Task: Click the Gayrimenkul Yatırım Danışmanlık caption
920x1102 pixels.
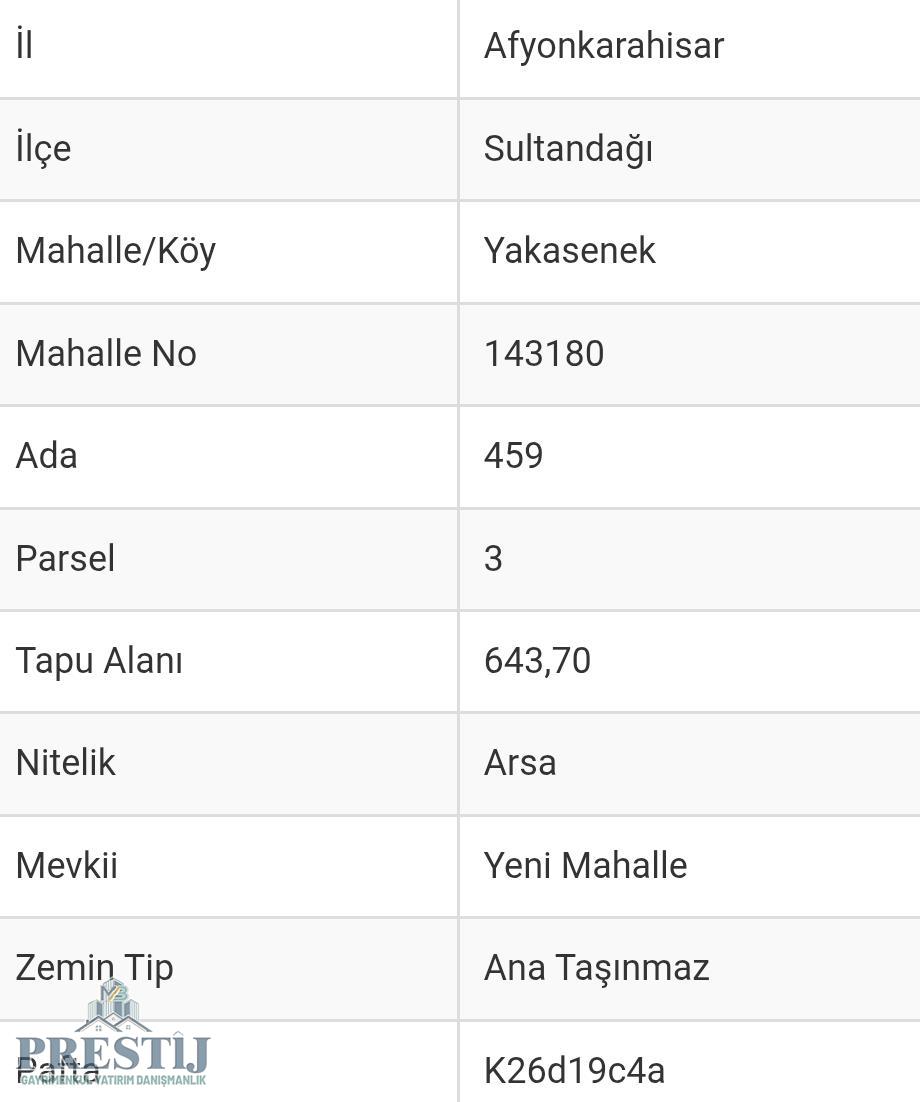Action: (x=113, y=1080)
